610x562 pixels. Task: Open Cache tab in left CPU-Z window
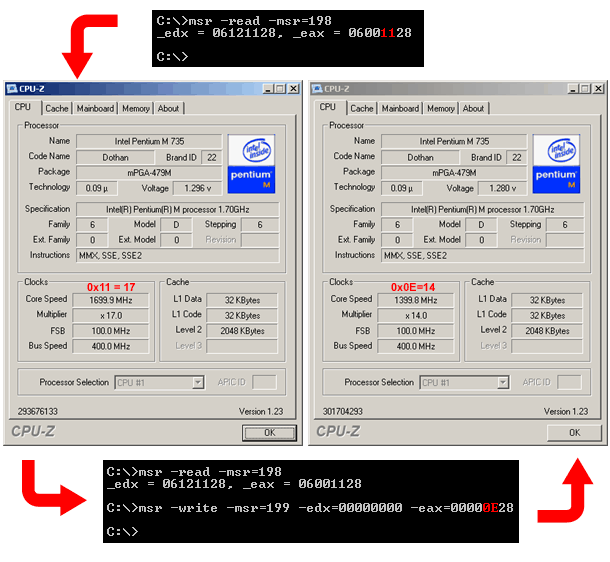pos(57,109)
